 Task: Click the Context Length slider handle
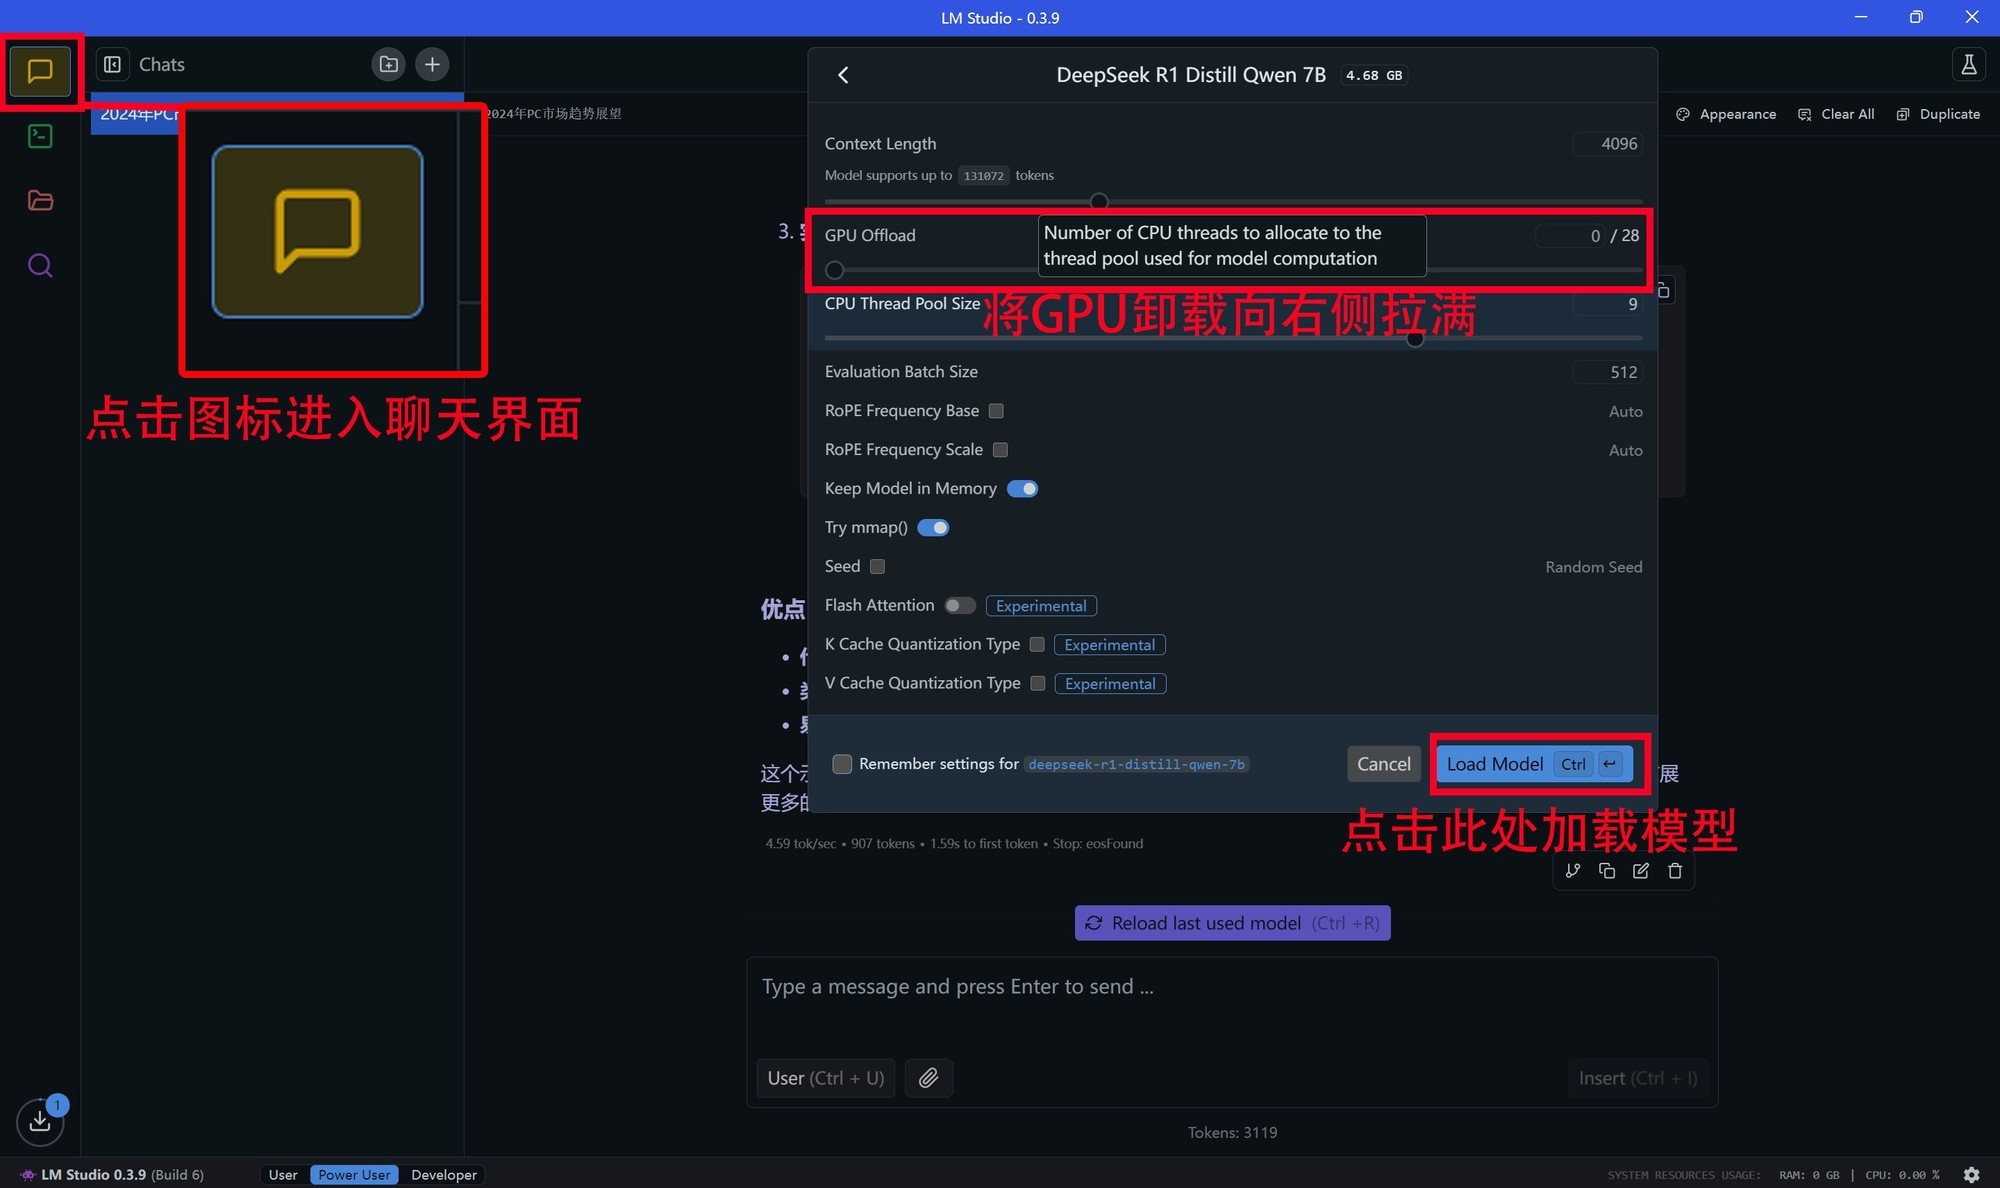(x=1099, y=202)
